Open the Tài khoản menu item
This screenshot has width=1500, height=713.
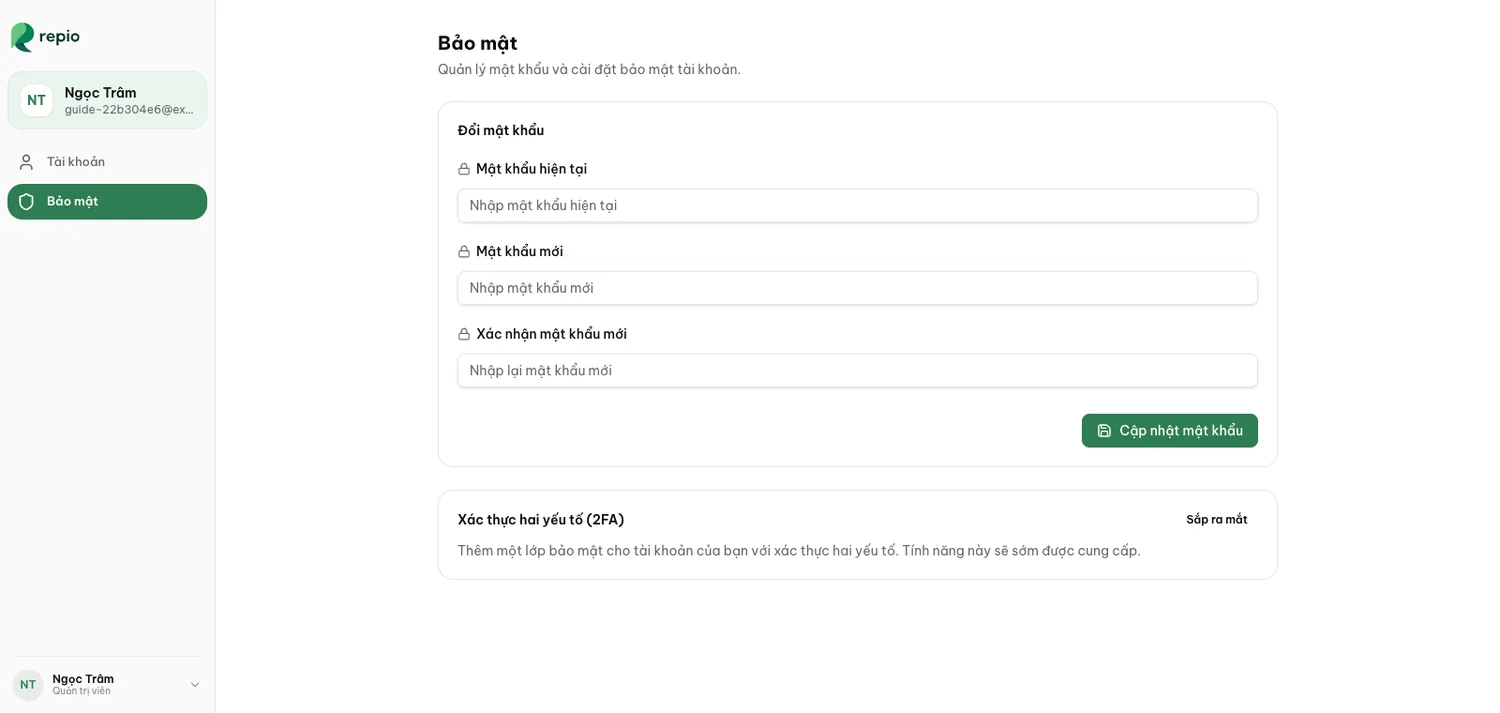coord(107,162)
